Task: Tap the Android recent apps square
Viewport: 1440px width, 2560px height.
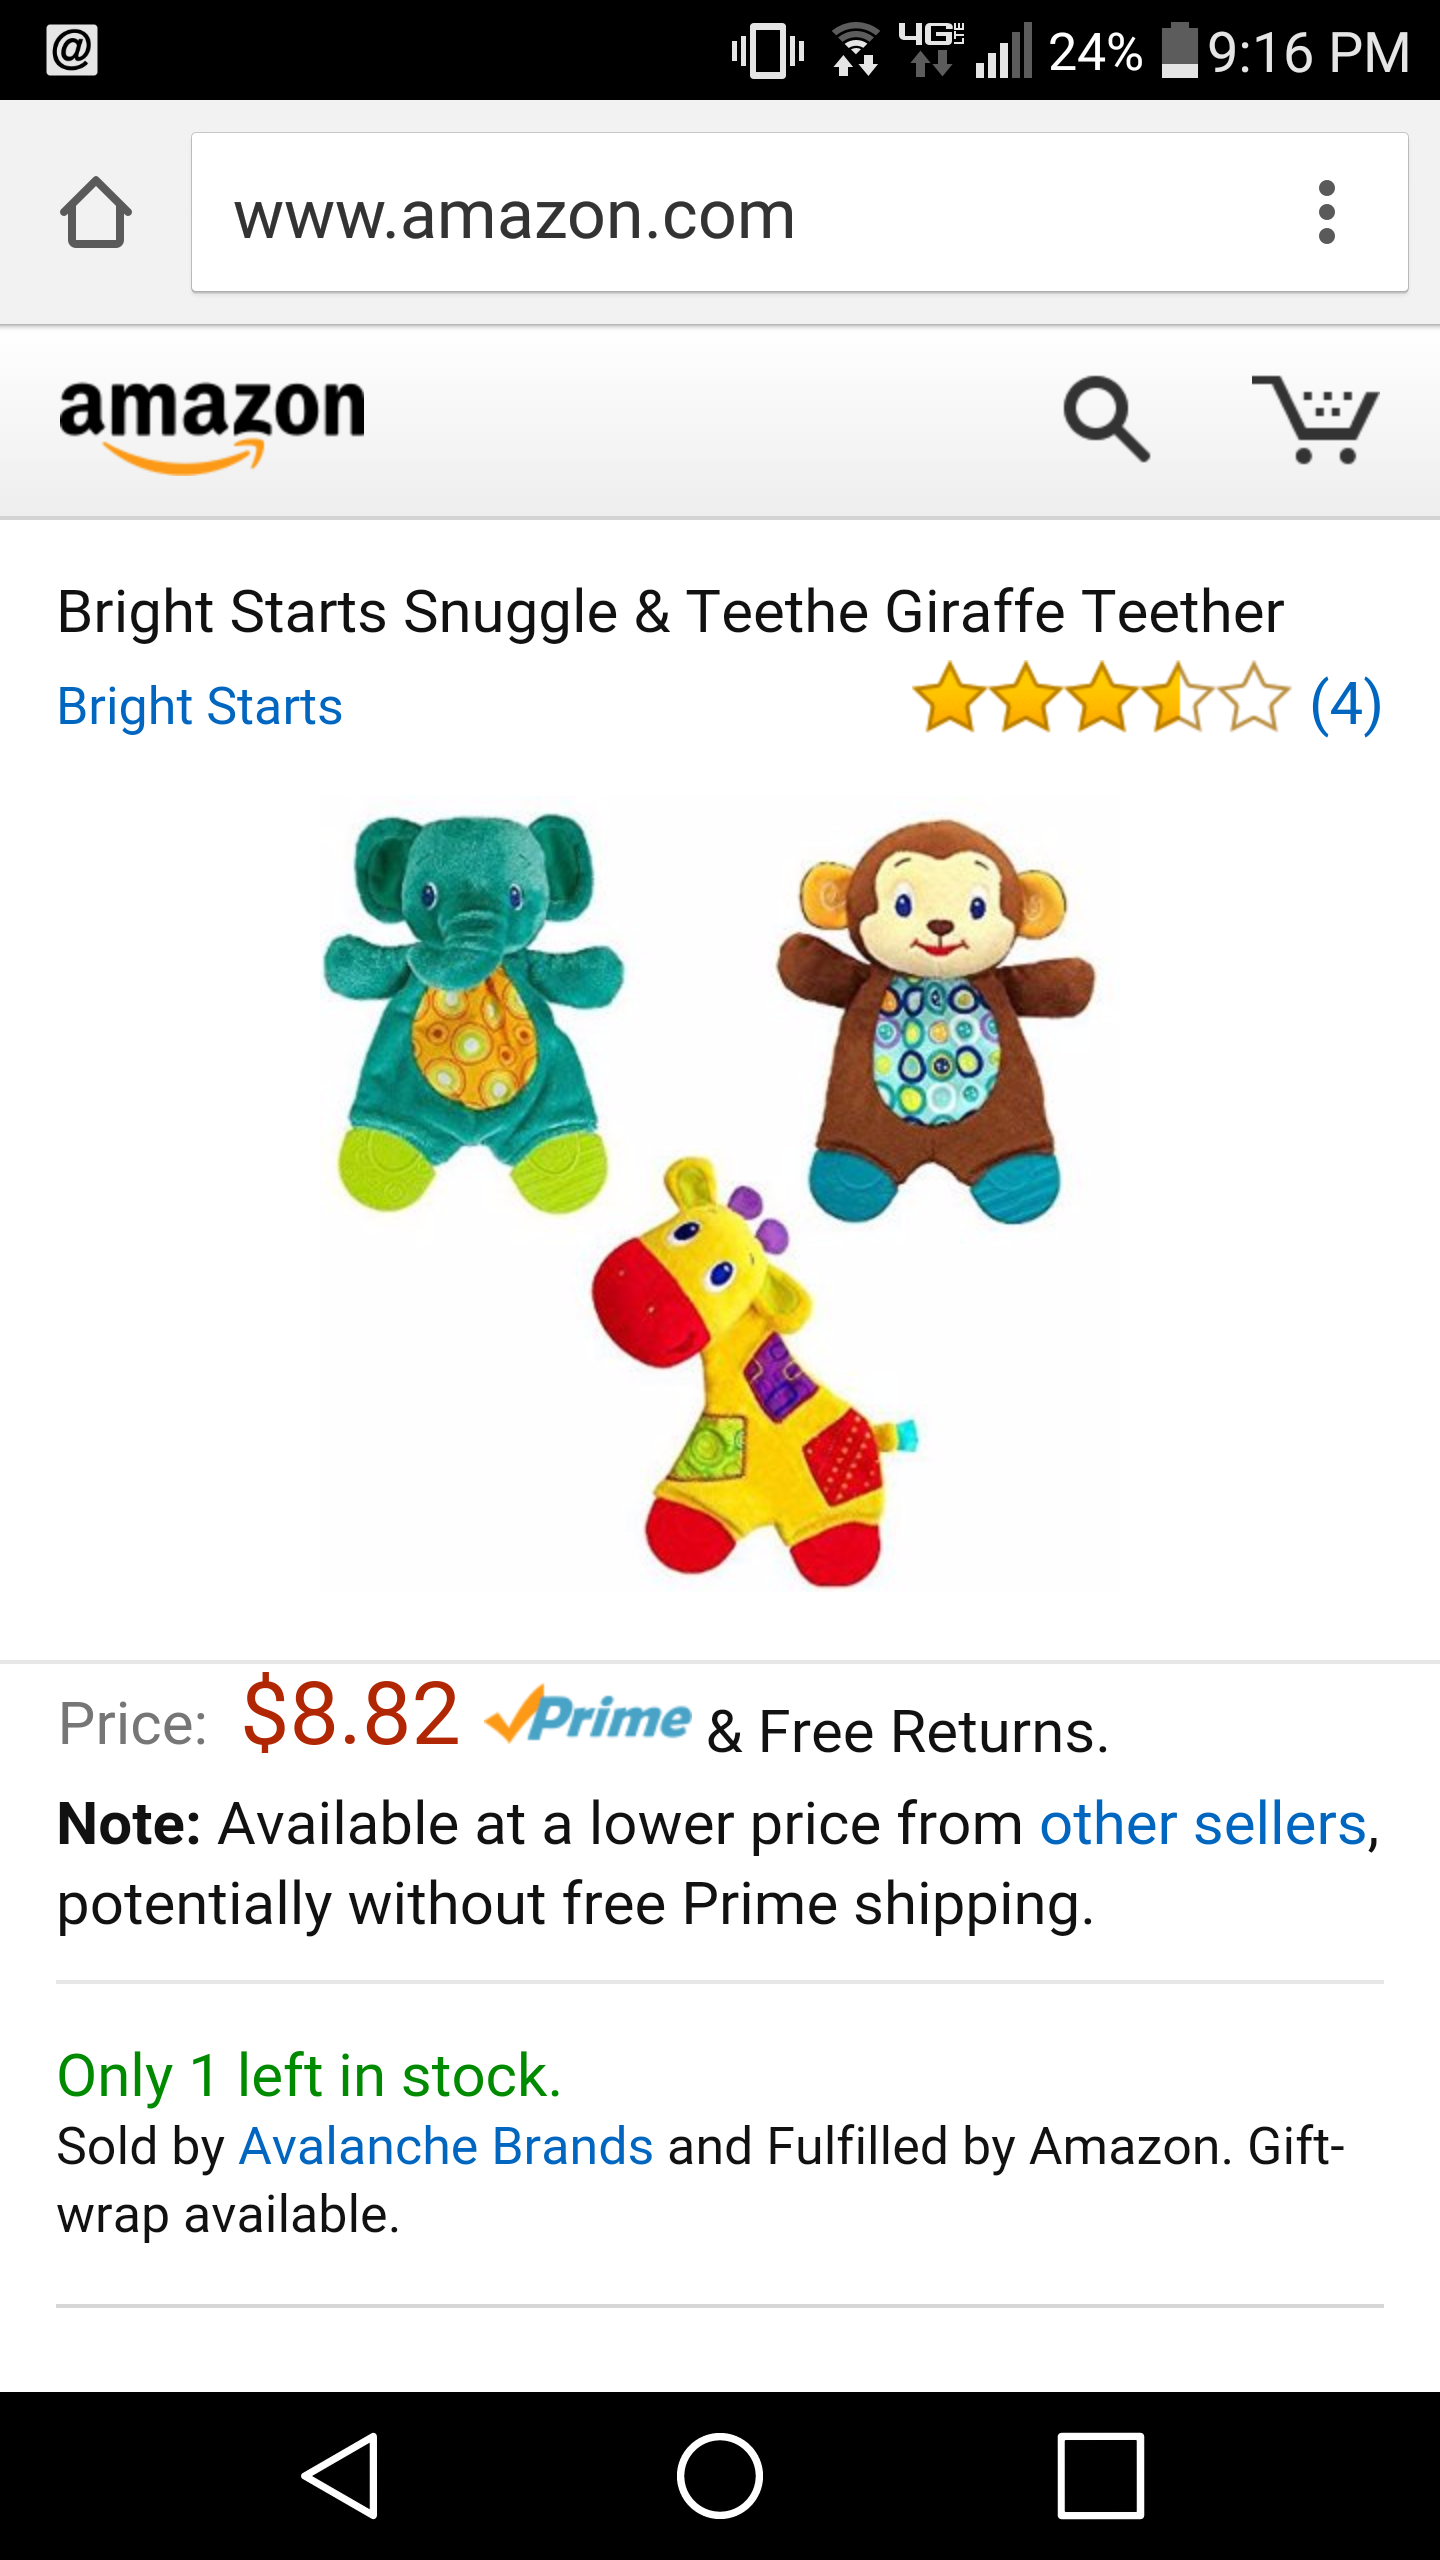Action: coord(1100,2475)
